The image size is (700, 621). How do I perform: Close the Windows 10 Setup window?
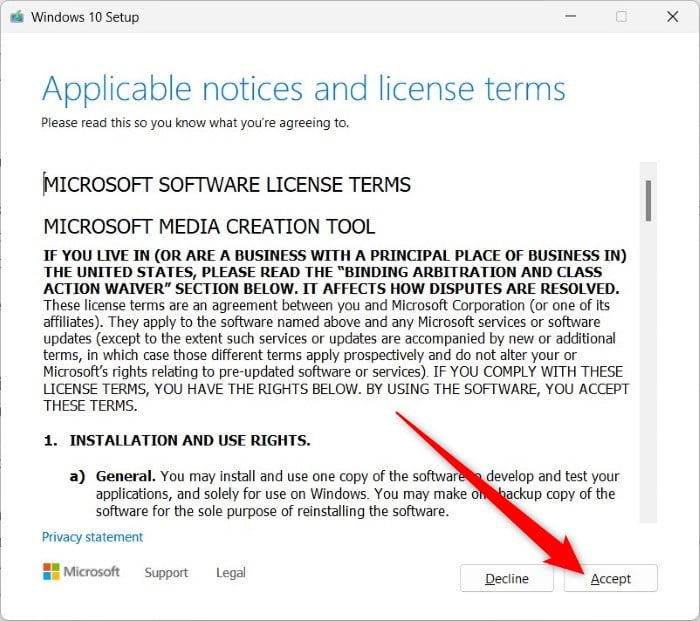point(672,17)
